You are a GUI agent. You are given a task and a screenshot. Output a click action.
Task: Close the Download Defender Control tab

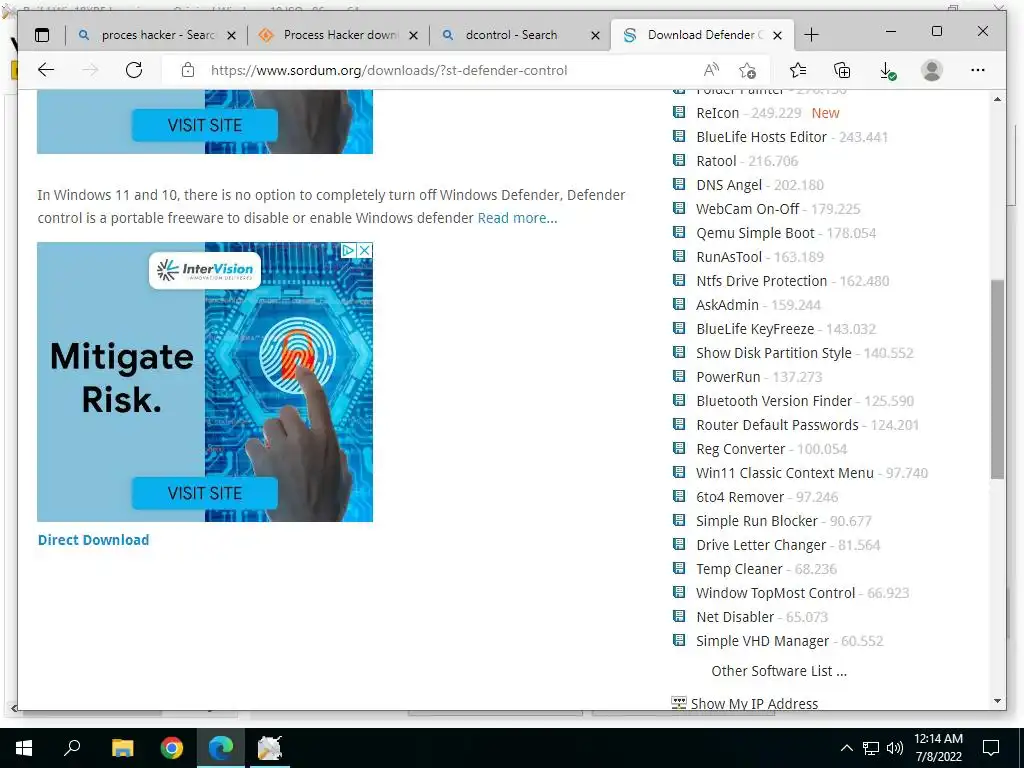pyautogui.click(x=777, y=35)
